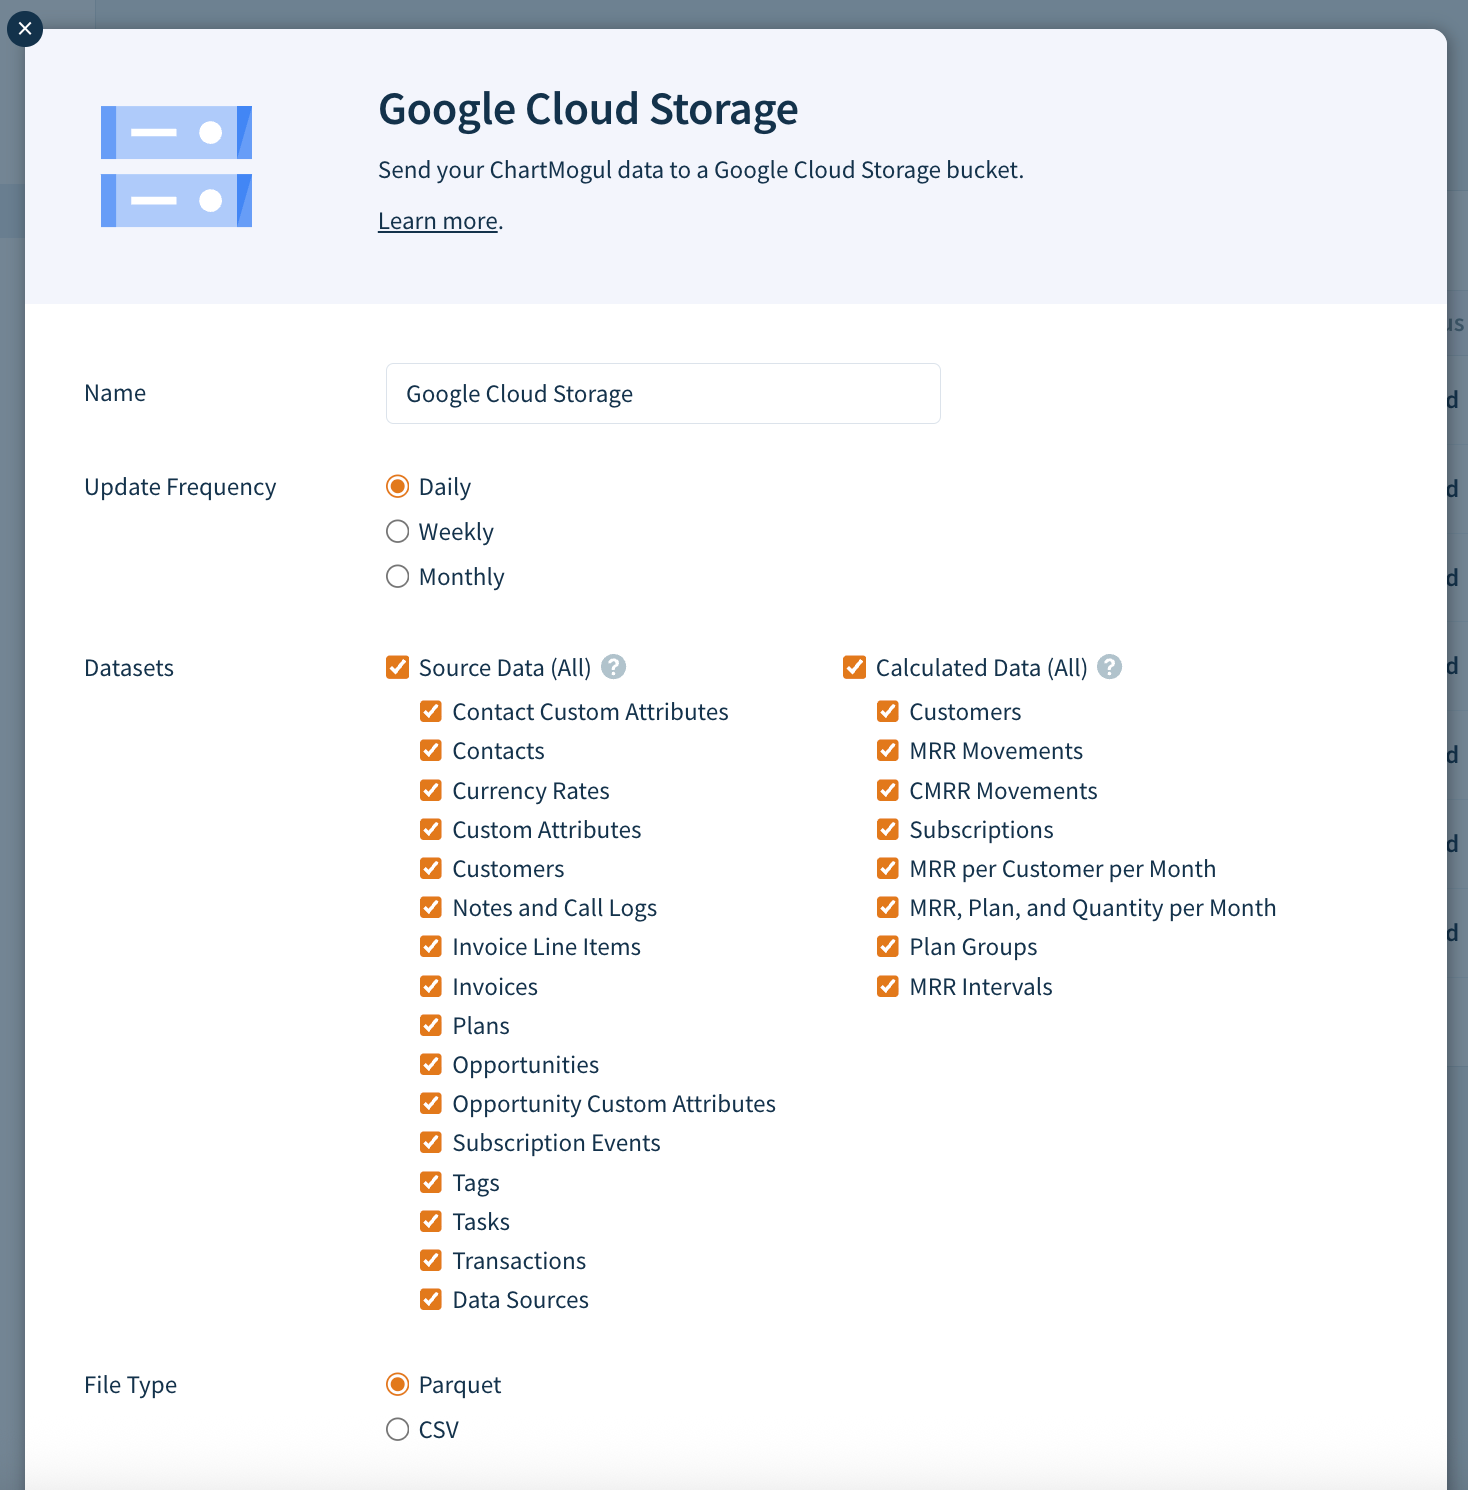Viewport: 1468px width, 1490px height.
Task: Toggle MRR Movements checkbox
Action: pyautogui.click(x=888, y=751)
